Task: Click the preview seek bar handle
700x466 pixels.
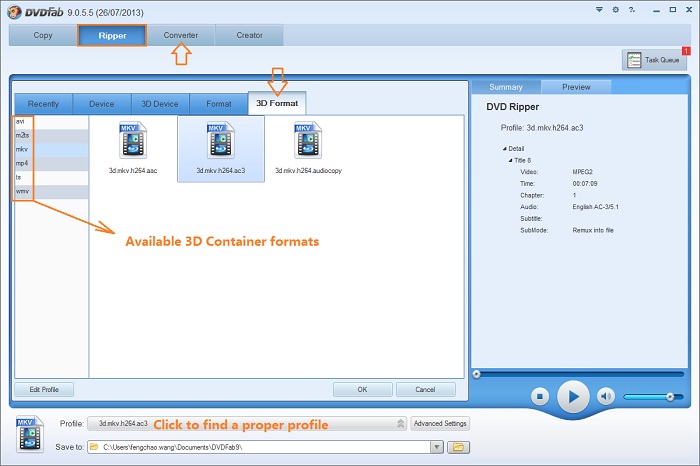Action: pos(477,374)
